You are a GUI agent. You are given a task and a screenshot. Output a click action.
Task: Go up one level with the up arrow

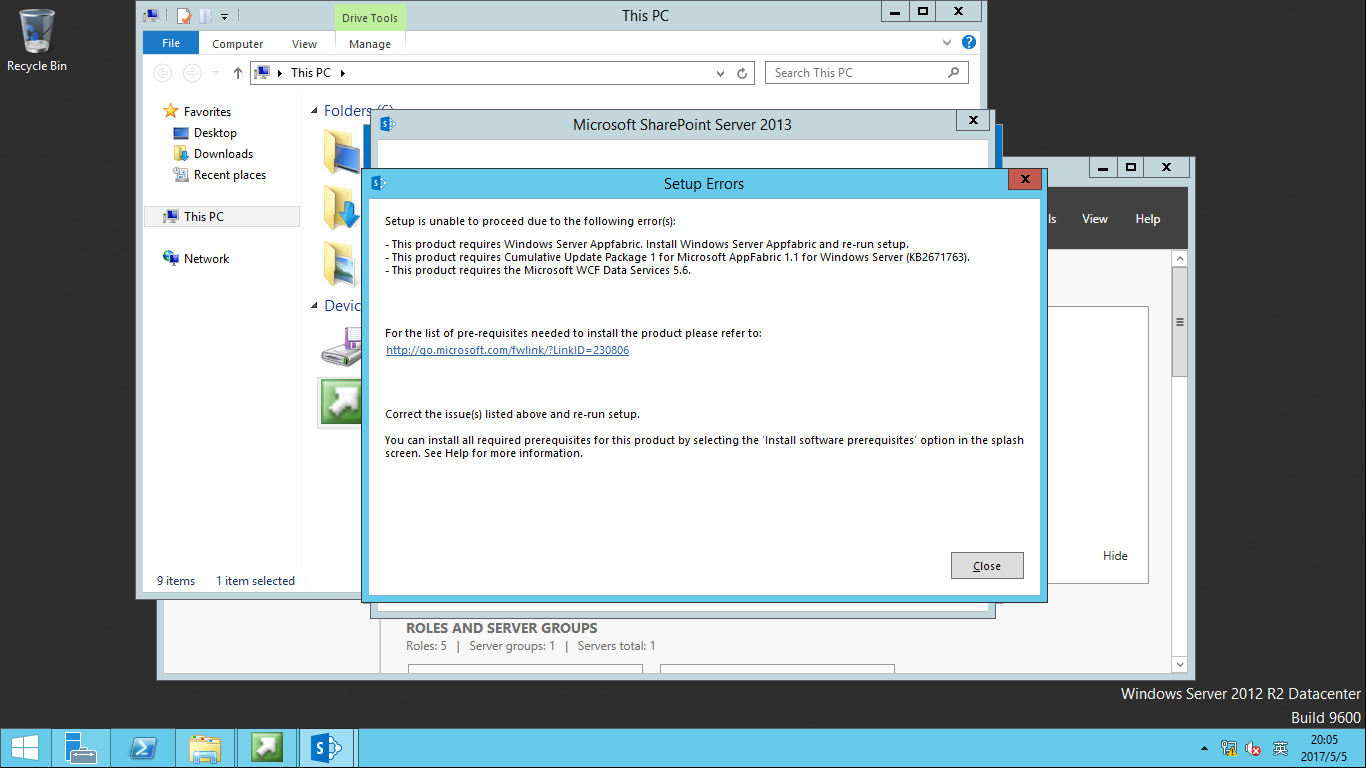238,73
